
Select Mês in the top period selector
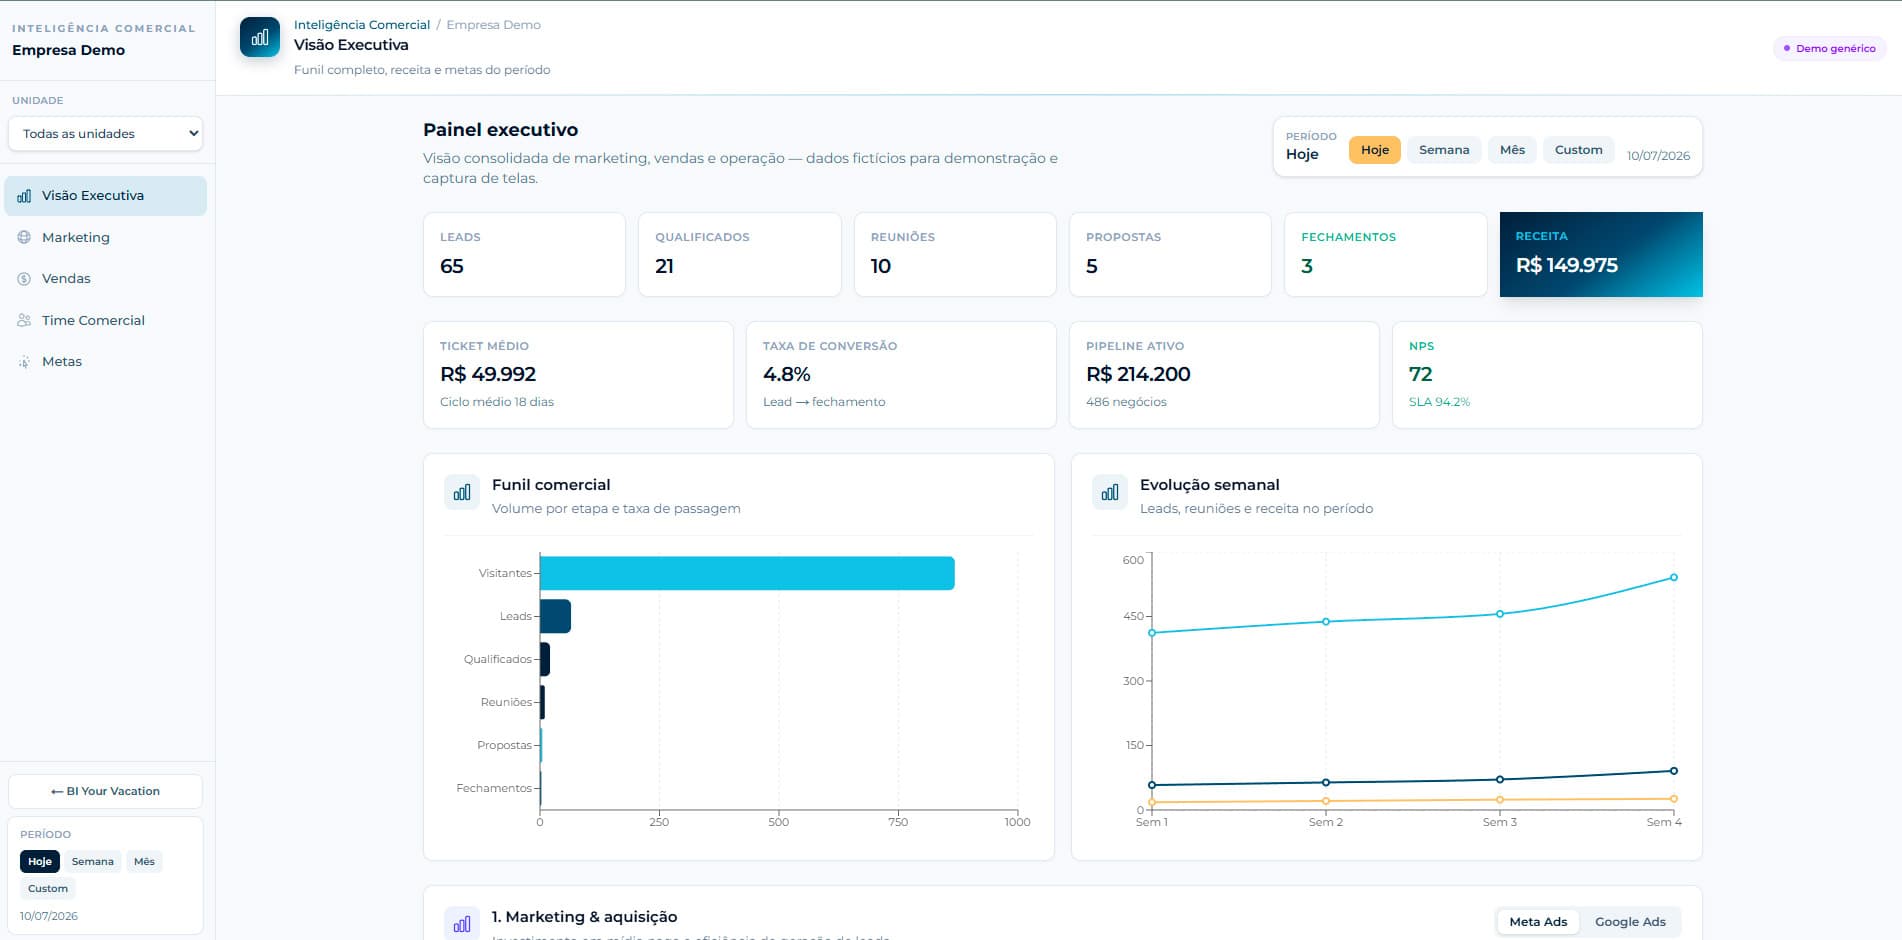[x=1512, y=150]
